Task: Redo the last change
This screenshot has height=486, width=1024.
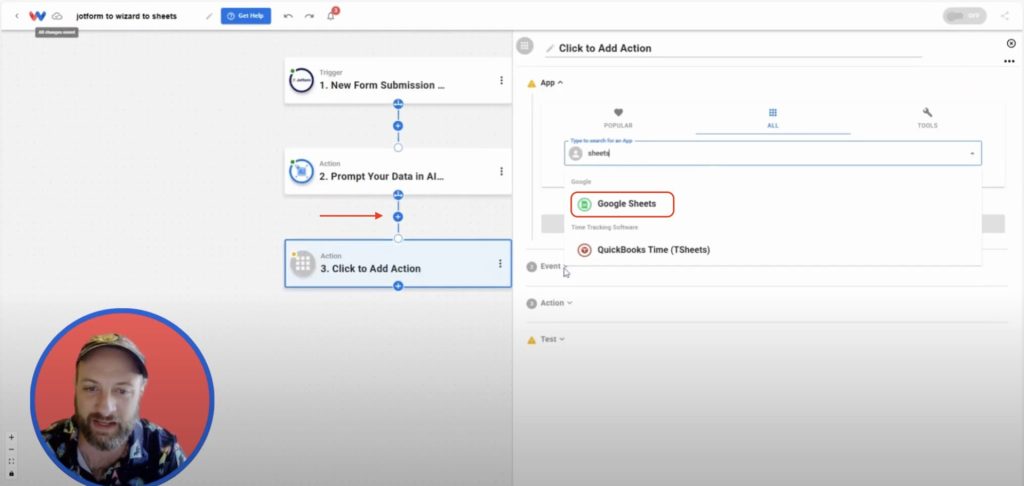Action: click(309, 16)
